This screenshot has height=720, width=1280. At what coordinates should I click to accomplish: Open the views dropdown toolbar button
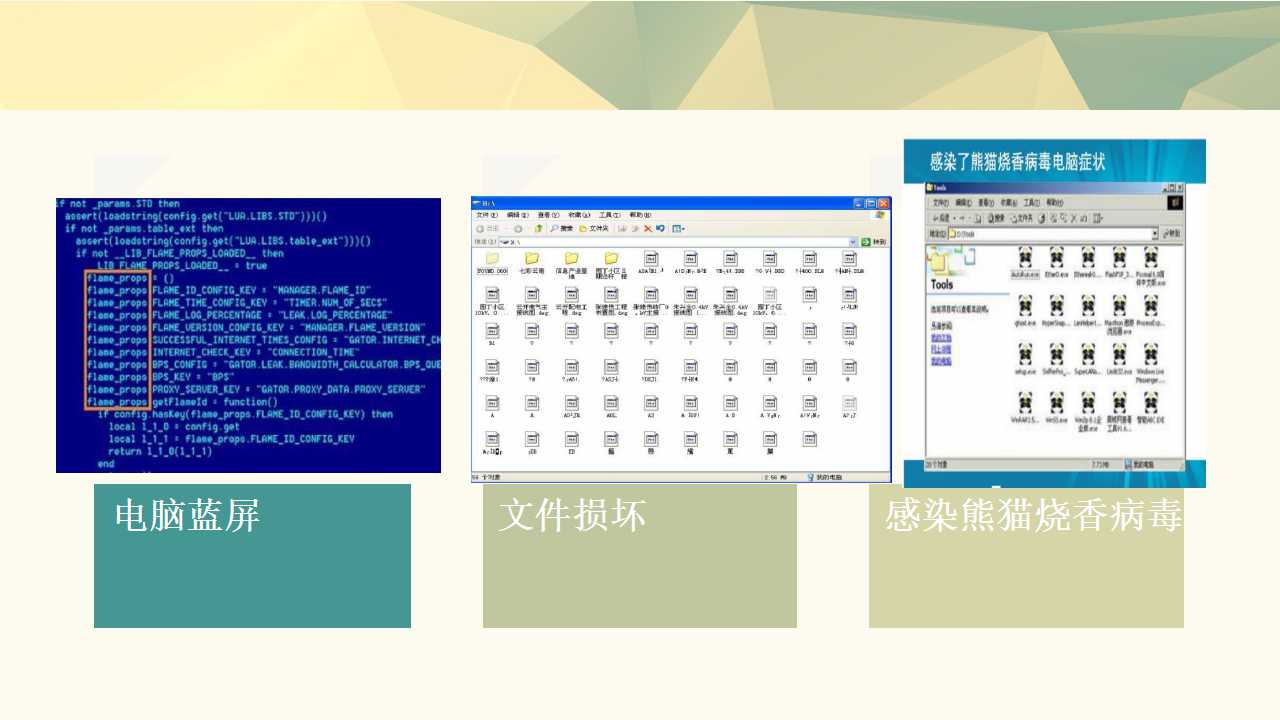coord(679,228)
